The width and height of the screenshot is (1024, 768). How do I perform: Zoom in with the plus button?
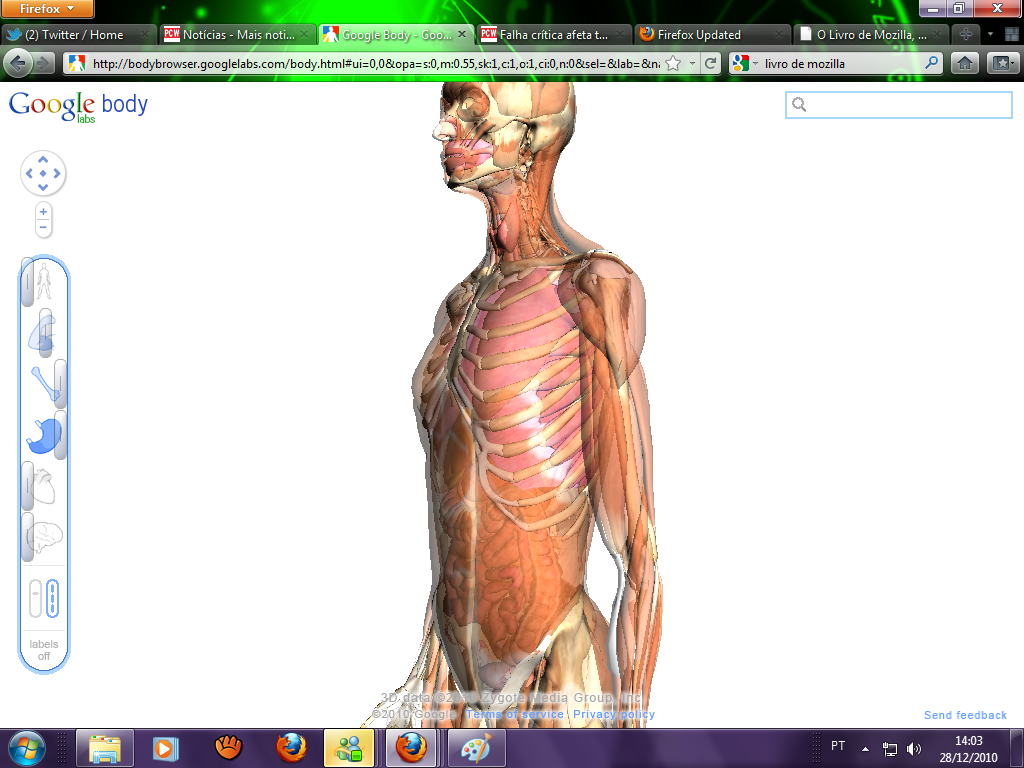[x=43, y=212]
